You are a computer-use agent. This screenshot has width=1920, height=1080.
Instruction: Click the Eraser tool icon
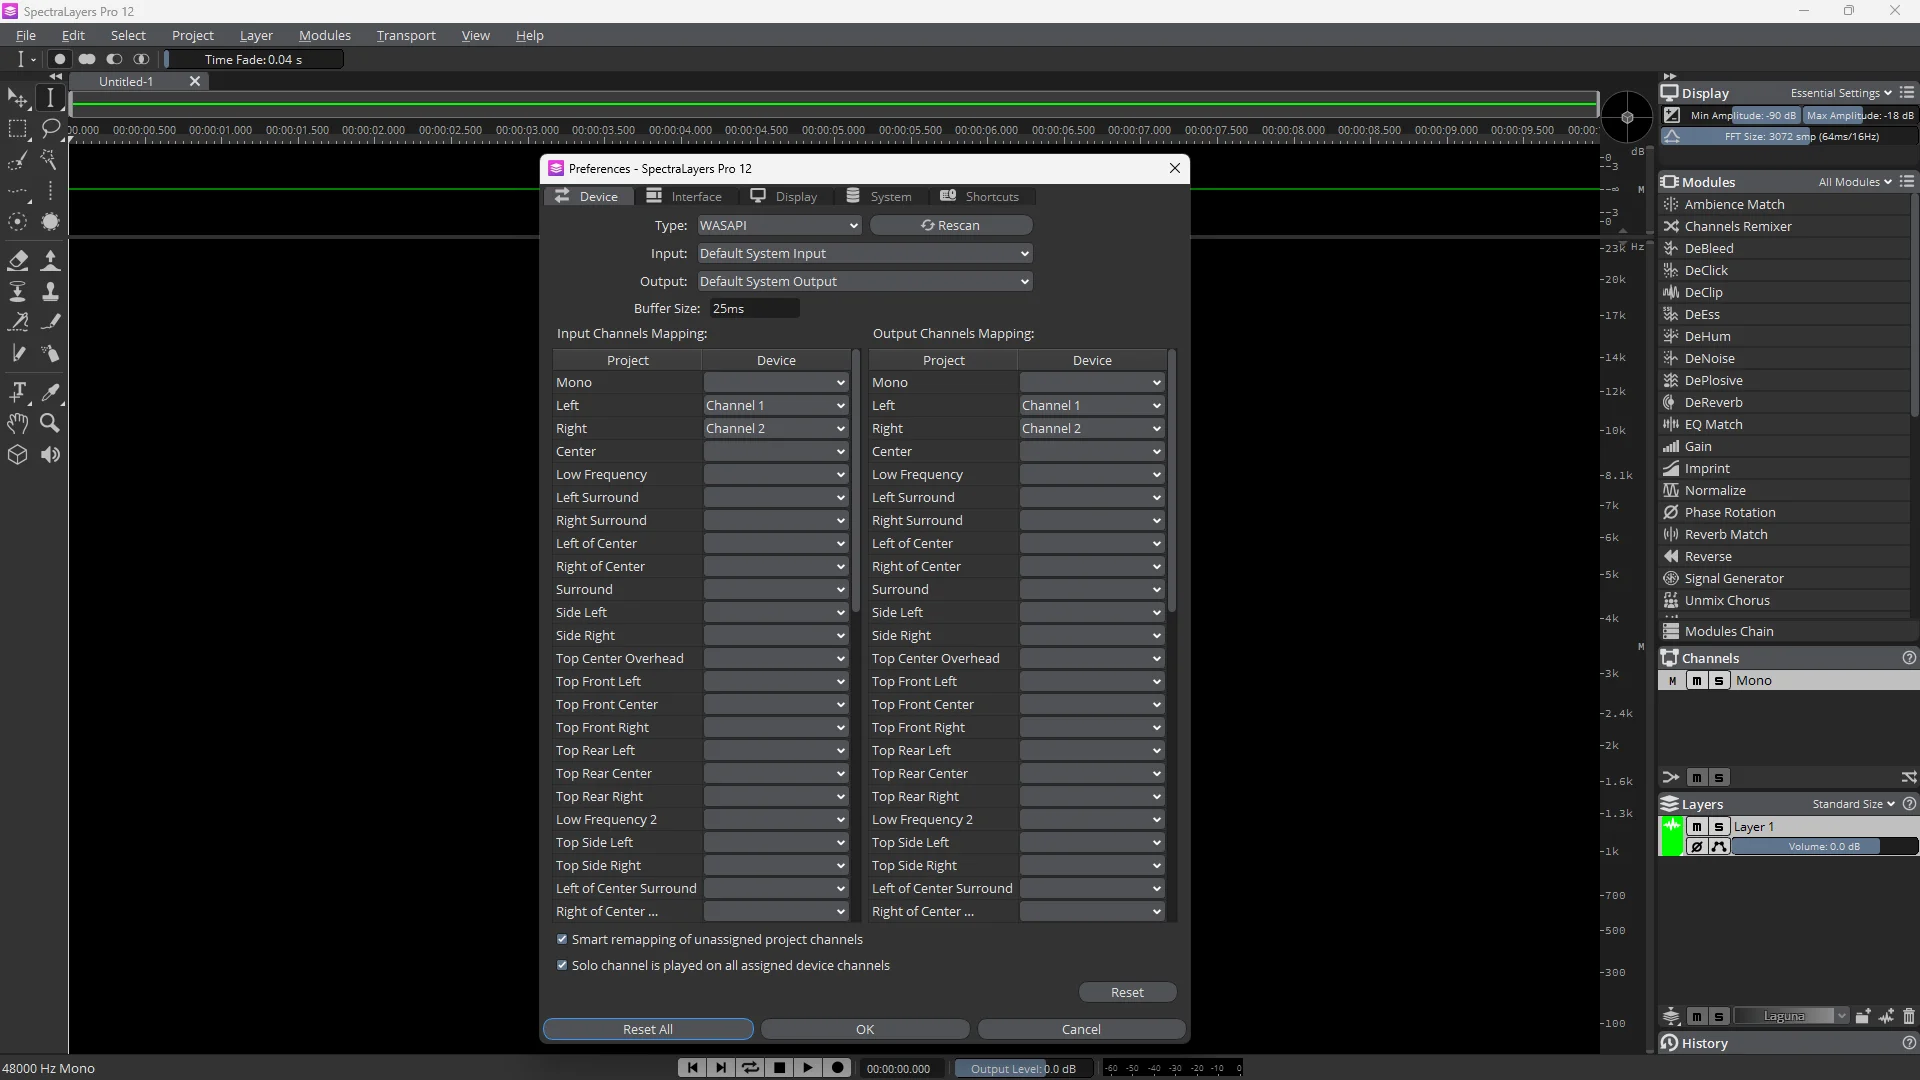click(x=18, y=261)
